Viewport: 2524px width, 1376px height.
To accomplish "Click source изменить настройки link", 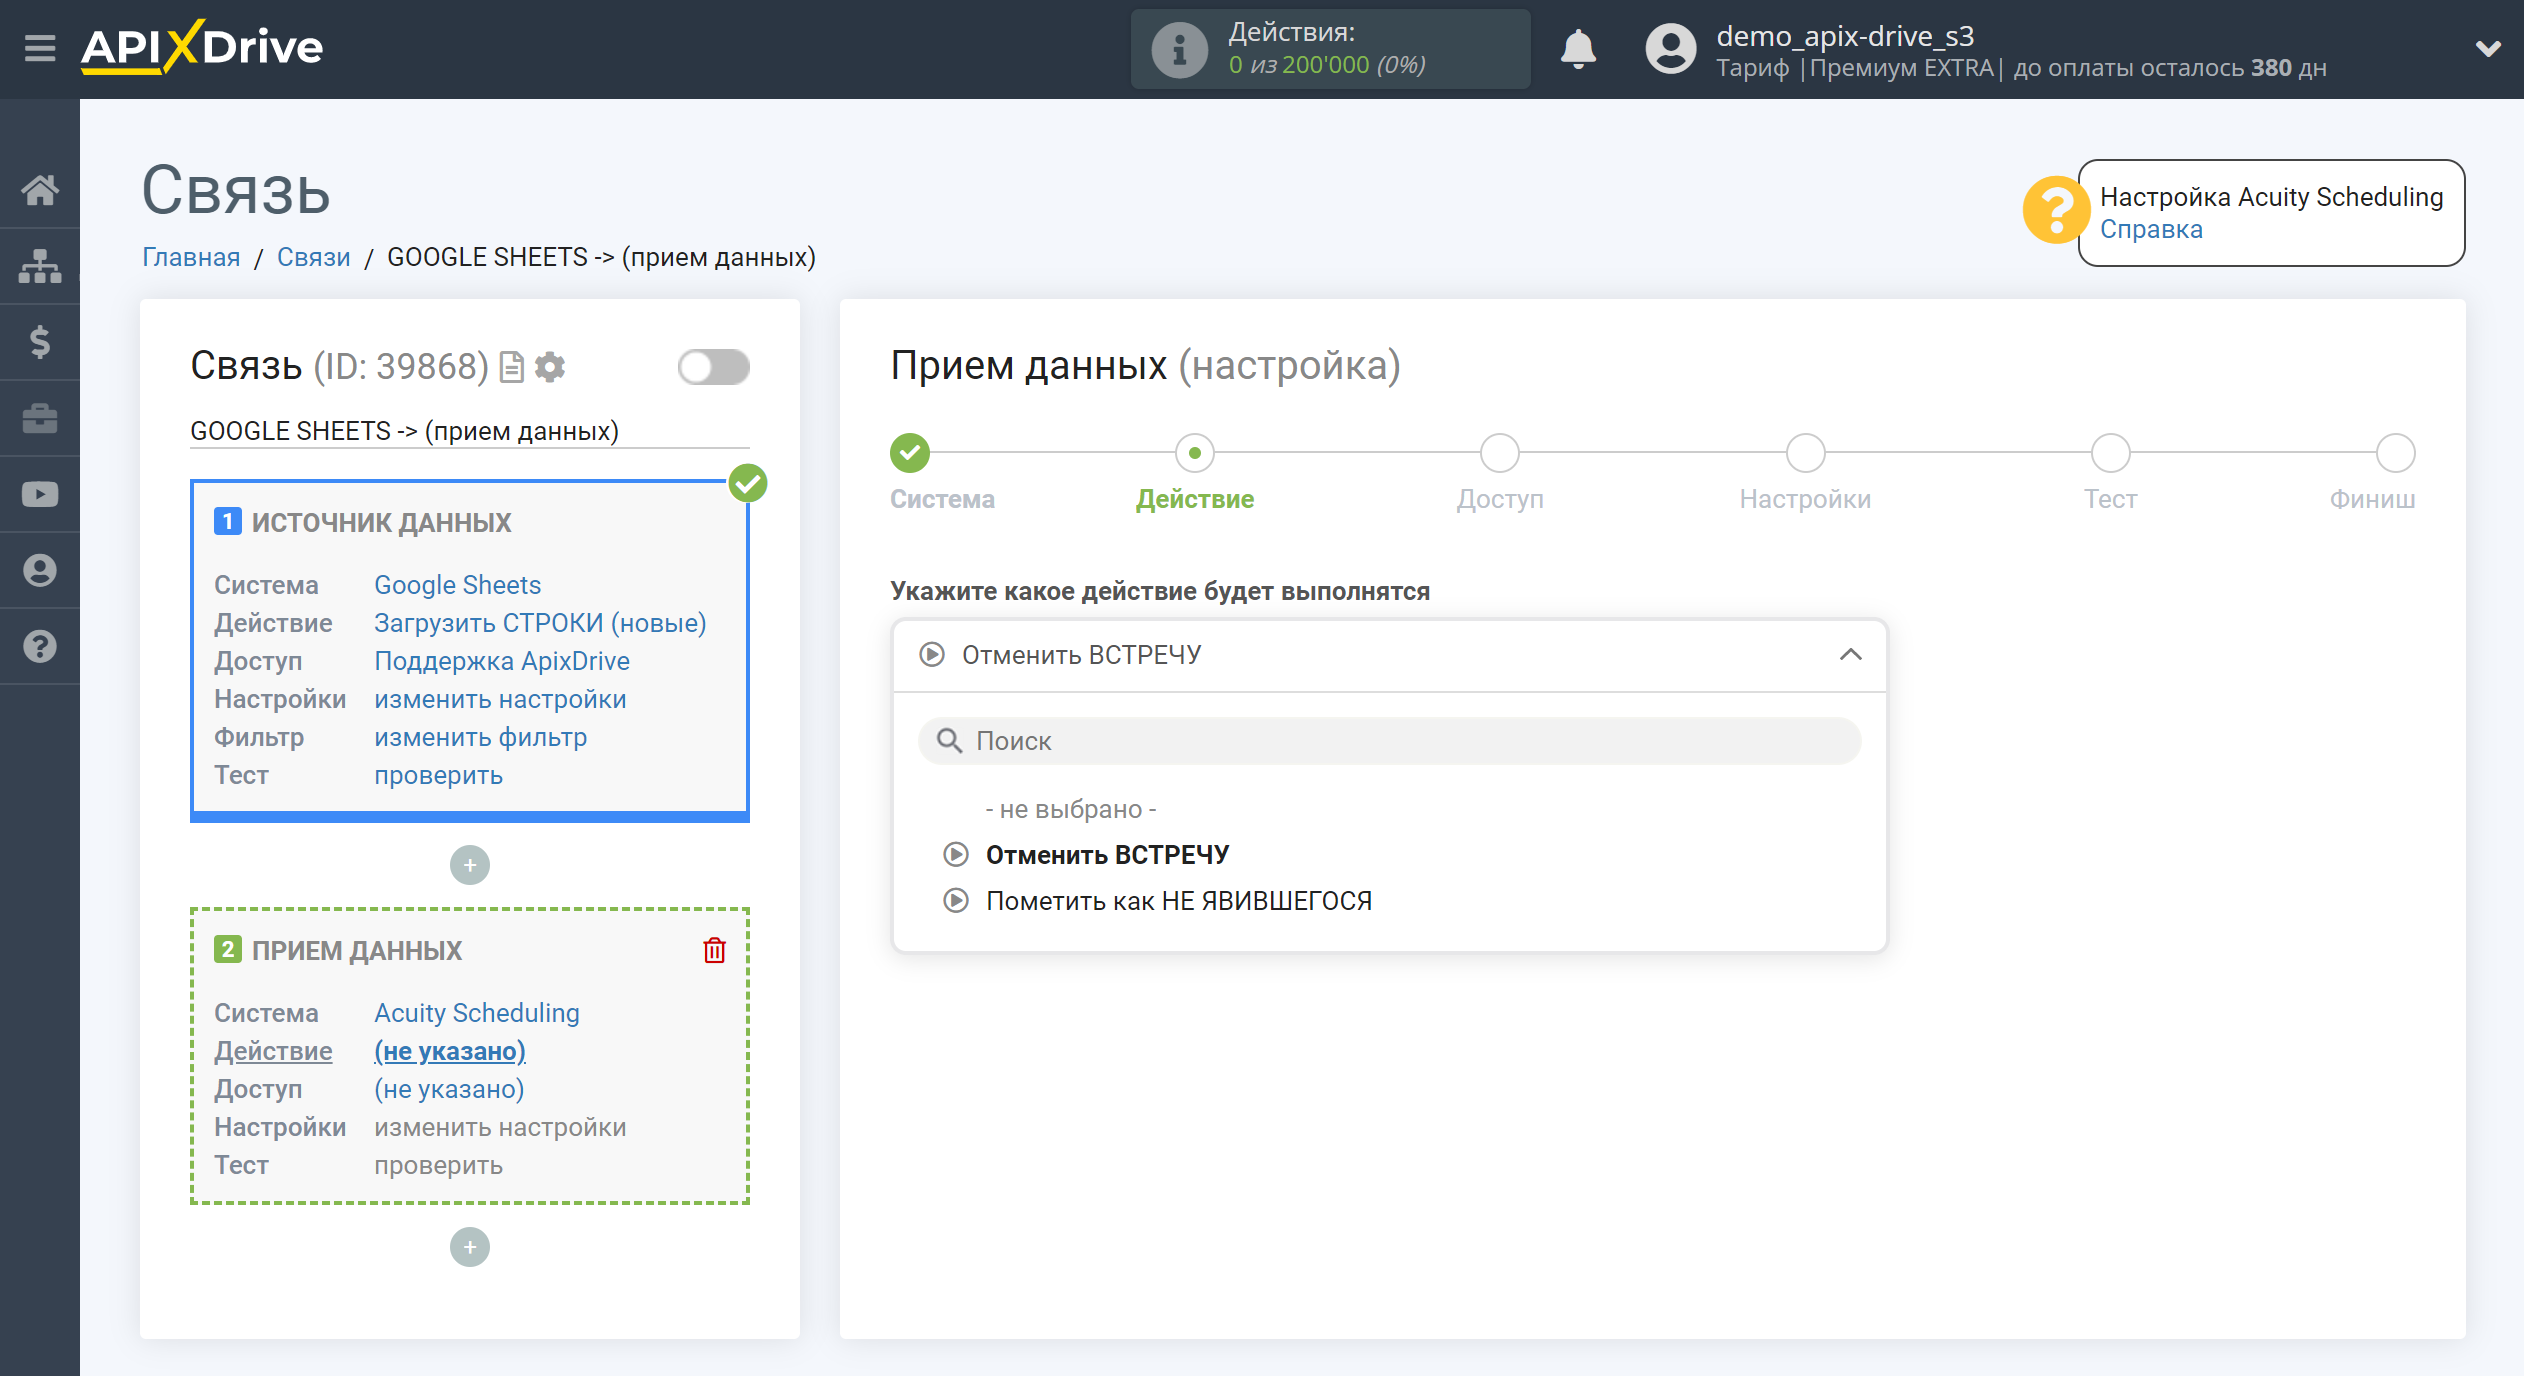I will tap(500, 699).
